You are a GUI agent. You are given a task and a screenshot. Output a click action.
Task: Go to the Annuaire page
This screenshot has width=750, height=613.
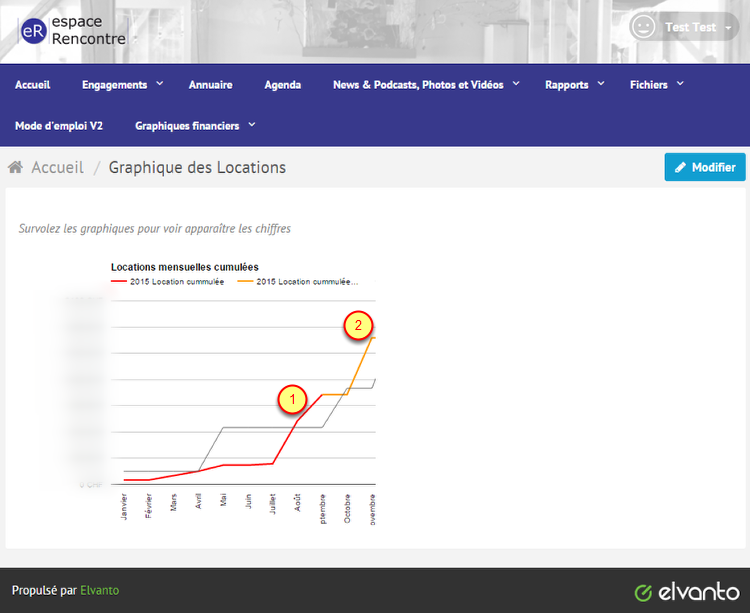tap(210, 85)
